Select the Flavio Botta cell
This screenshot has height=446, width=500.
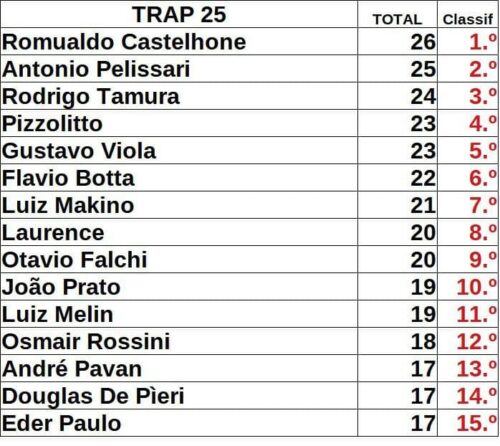(x=179, y=178)
